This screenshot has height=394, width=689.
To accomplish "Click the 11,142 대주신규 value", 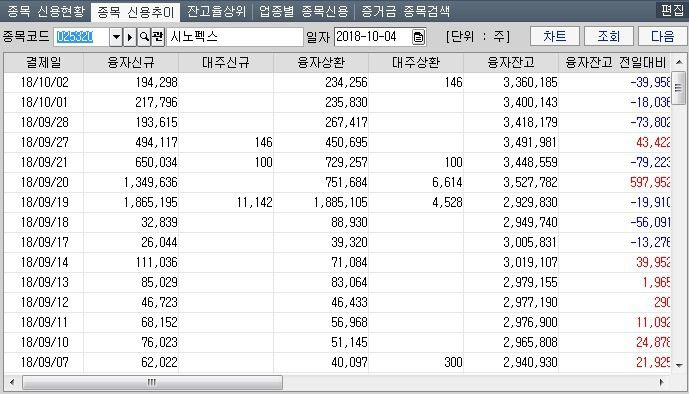I will coord(254,202).
